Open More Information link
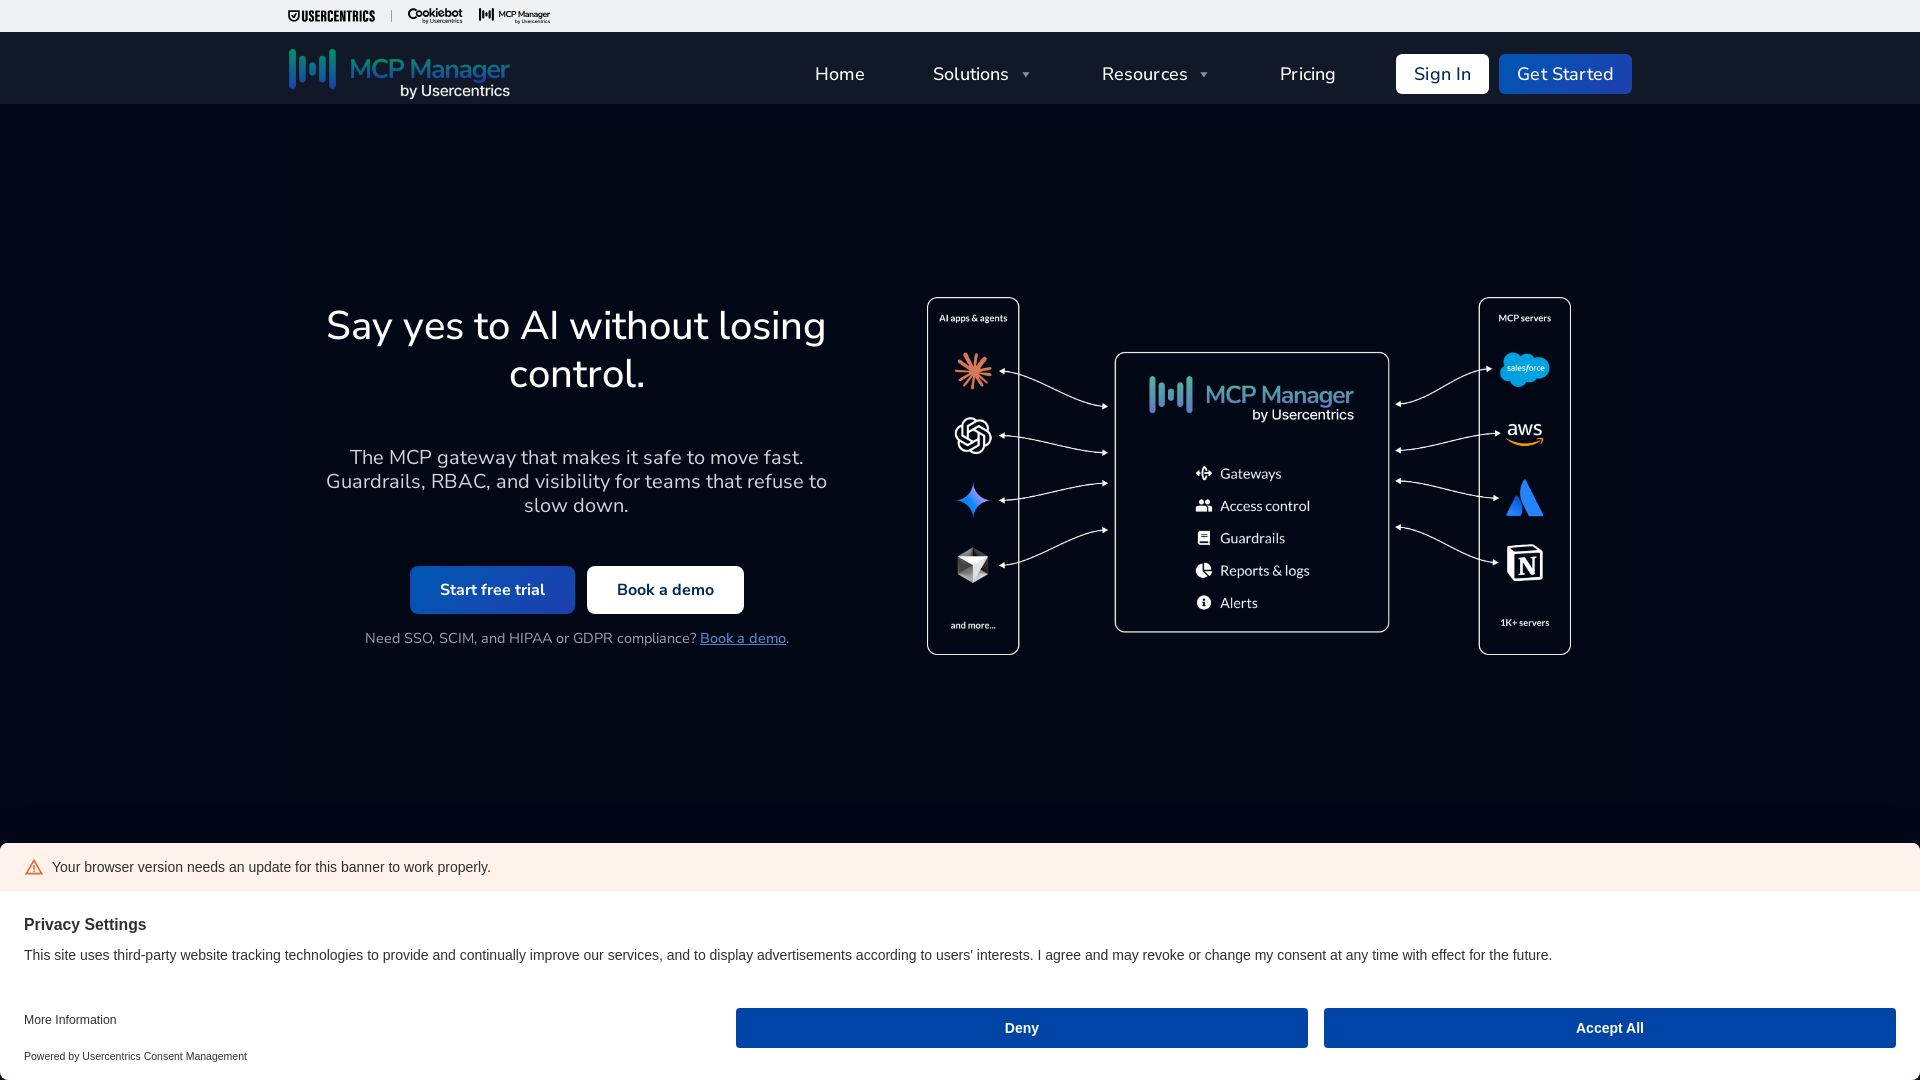 point(70,1020)
